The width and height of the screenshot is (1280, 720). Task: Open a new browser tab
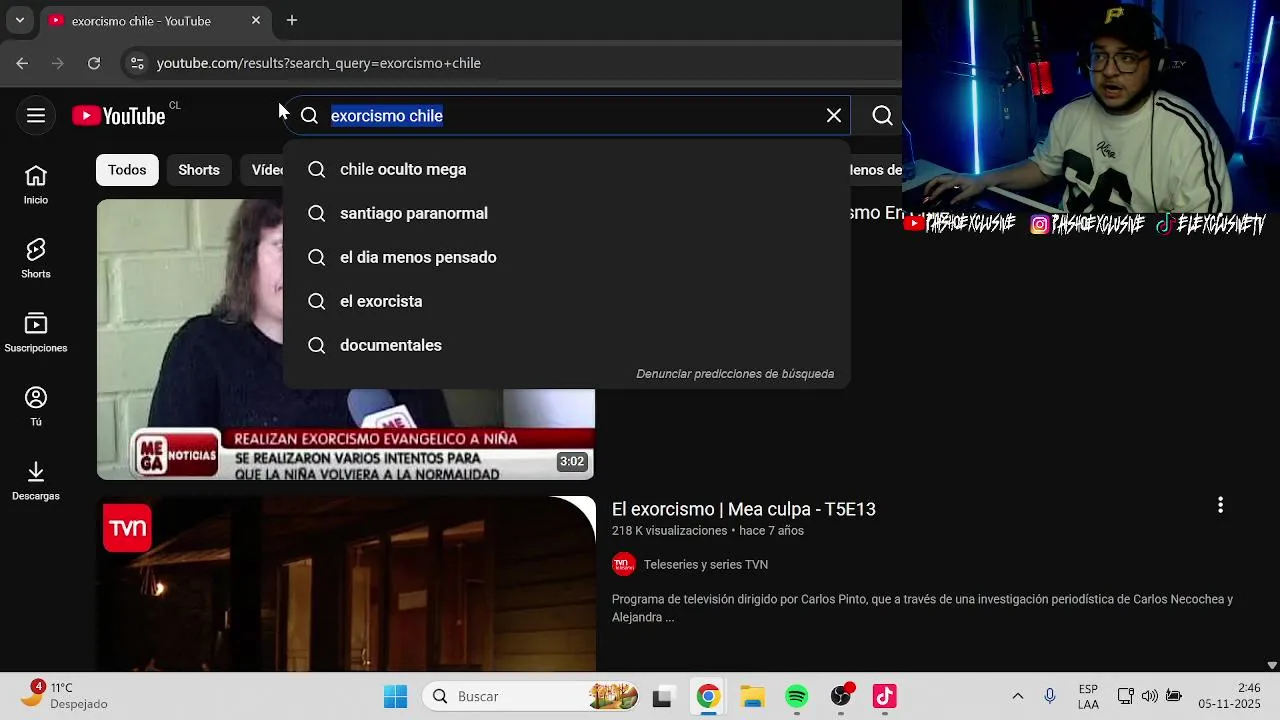(x=292, y=20)
